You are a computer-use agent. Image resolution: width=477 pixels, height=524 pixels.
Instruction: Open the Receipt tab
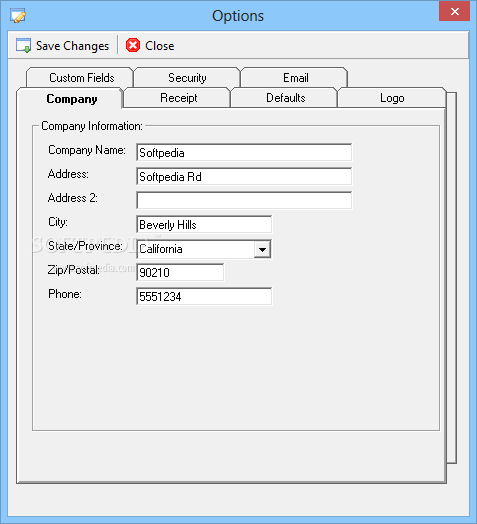click(178, 98)
